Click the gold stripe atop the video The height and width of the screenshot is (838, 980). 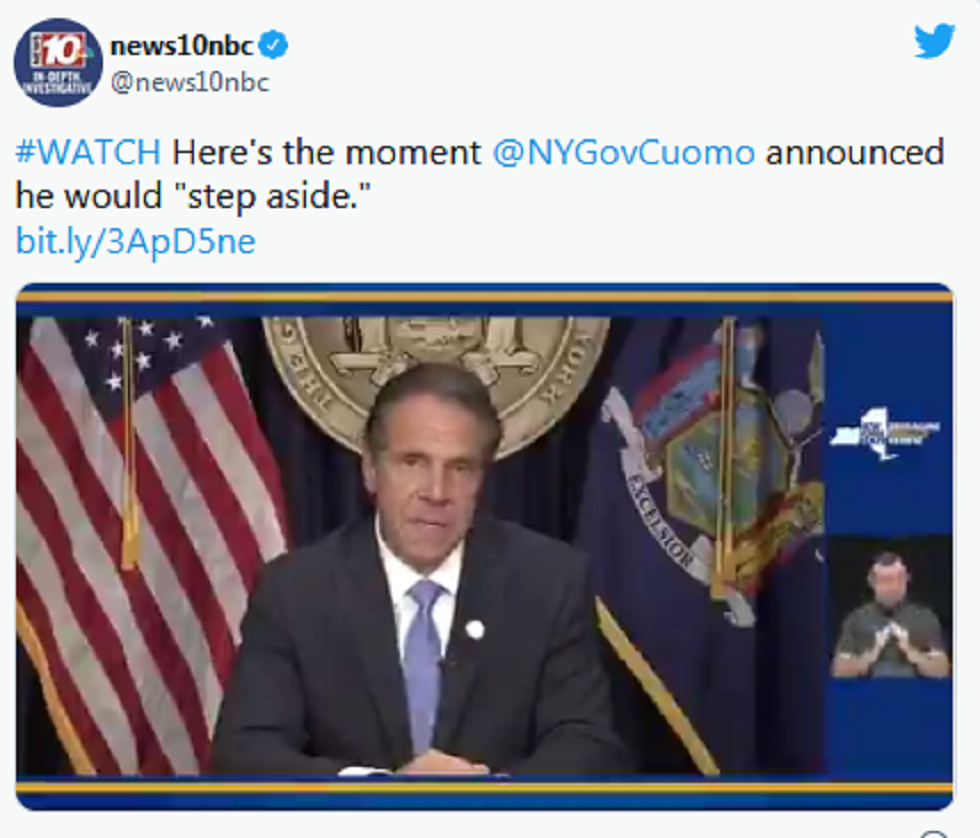[485, 297]
